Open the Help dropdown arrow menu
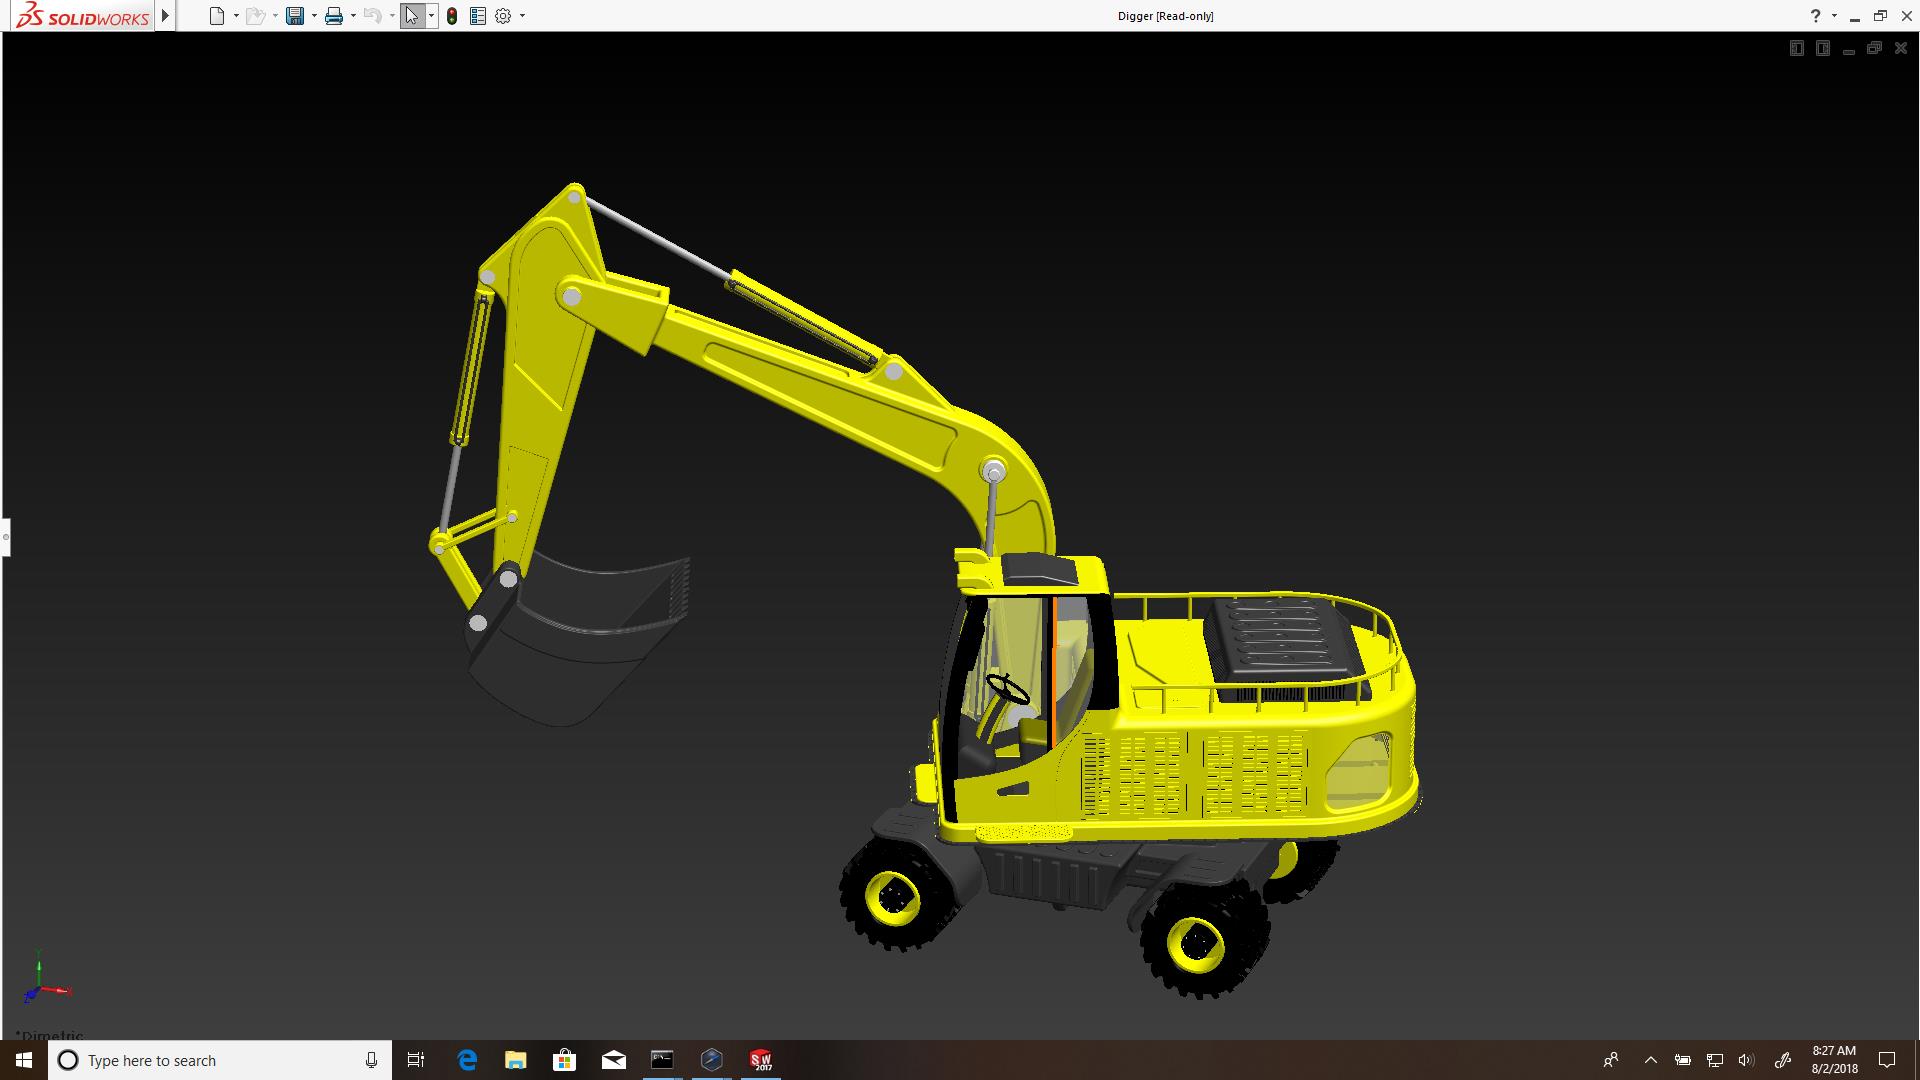The width and height of the screenshot is (1920, 1080). [x=1834, y=16]
